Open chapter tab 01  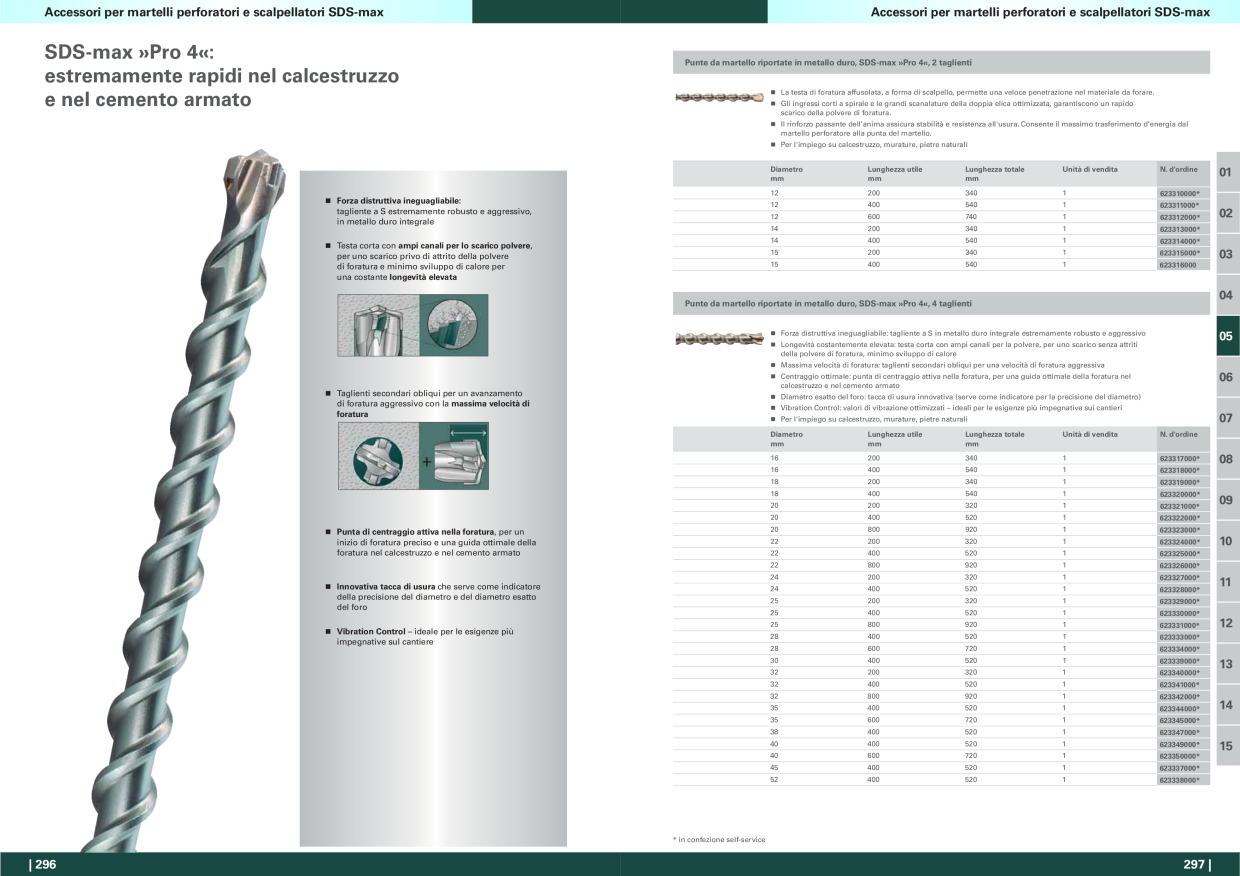pos(1227,172)
